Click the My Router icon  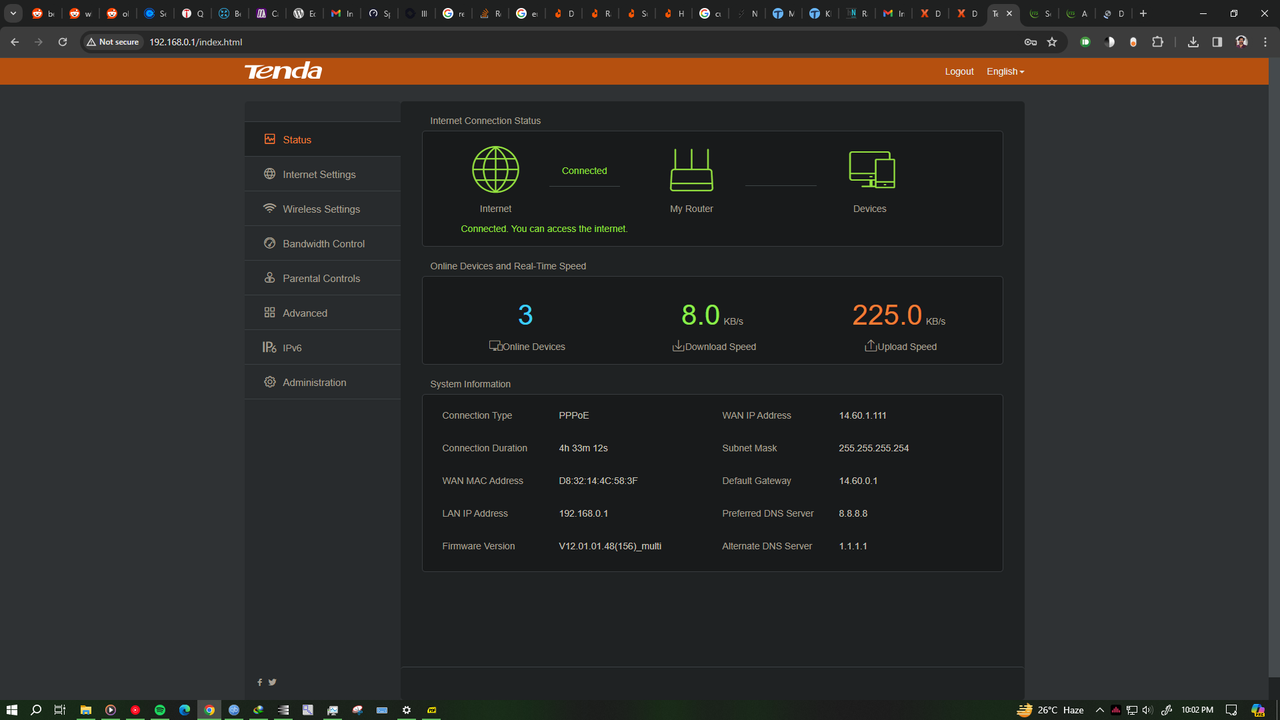tap(691, 170)
